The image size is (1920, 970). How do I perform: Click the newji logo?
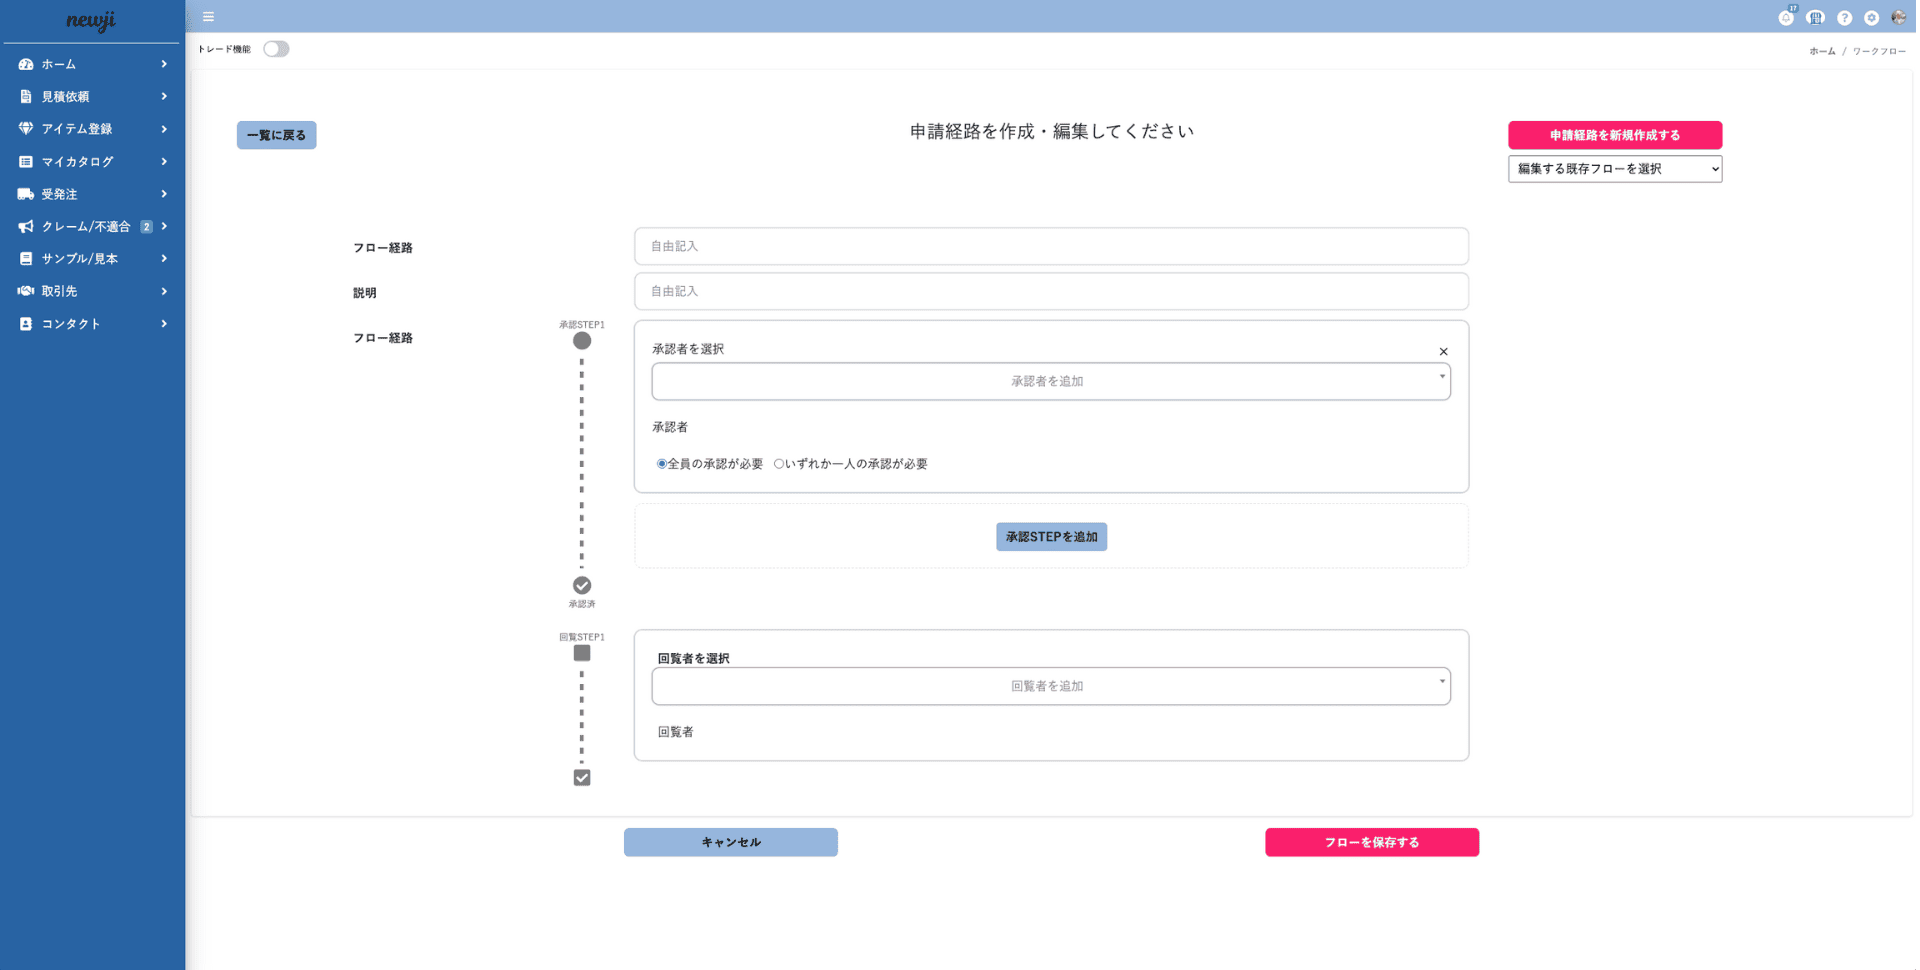[x=91, y=21]
